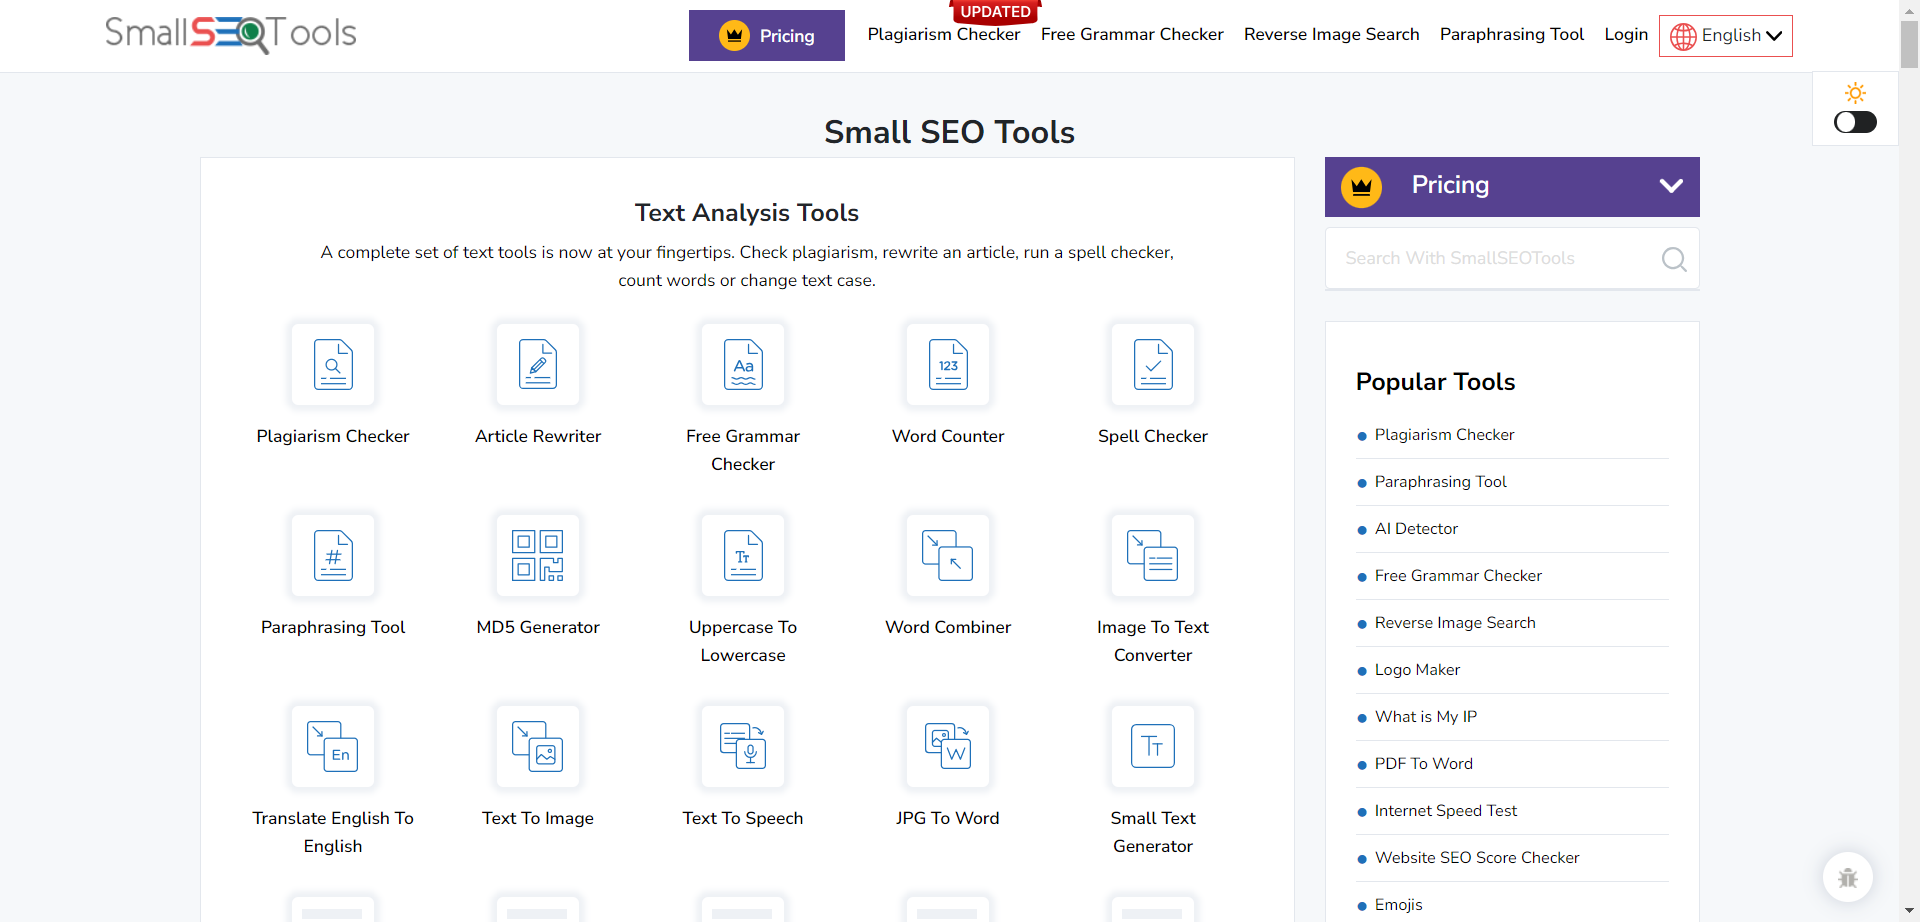Viewport: 1920px width, 922px height.
Task: Collapse the Pricing panel chevron
Action: [1670, 185]
